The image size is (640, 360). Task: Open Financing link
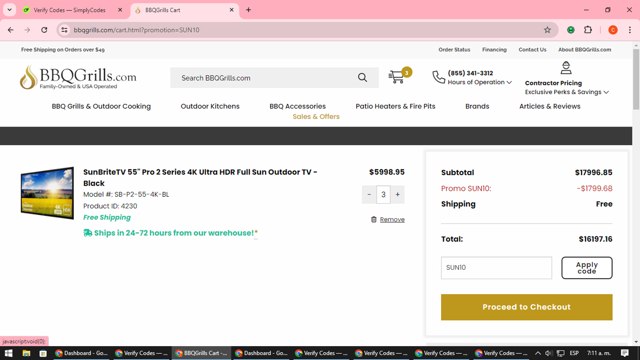494,49
